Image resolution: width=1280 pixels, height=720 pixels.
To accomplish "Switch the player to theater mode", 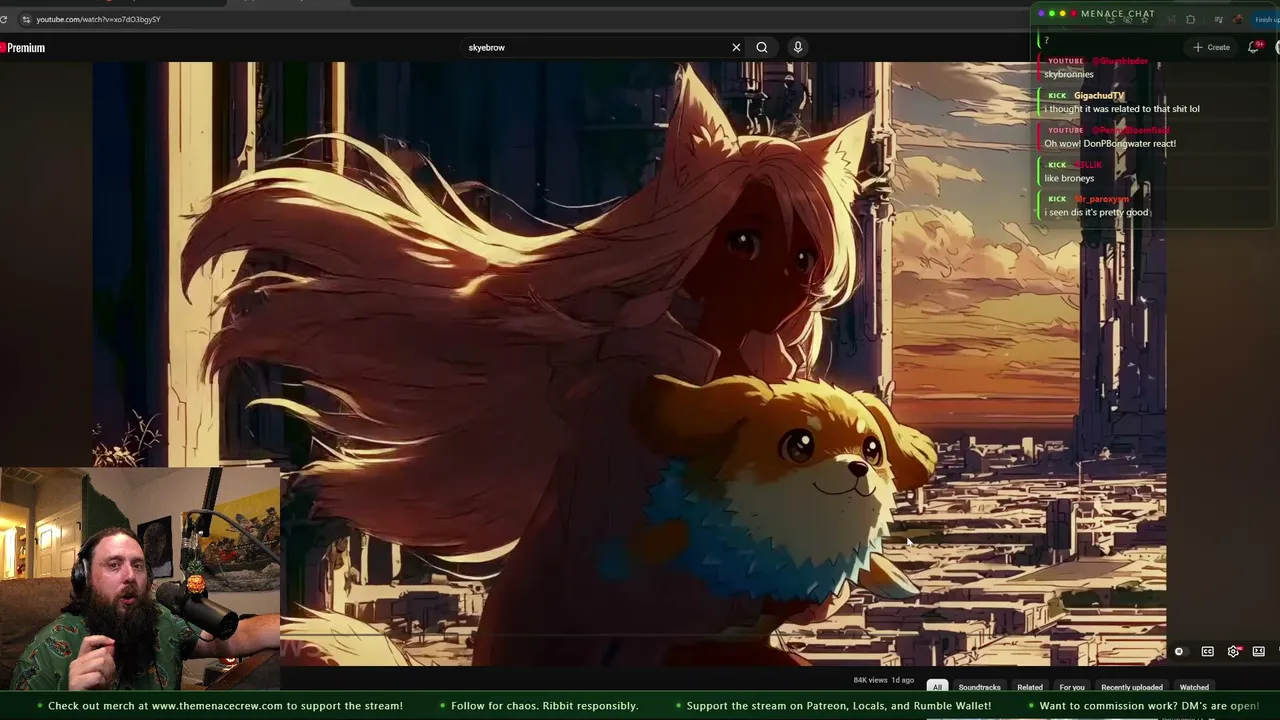I will (x=1259, y=651).
